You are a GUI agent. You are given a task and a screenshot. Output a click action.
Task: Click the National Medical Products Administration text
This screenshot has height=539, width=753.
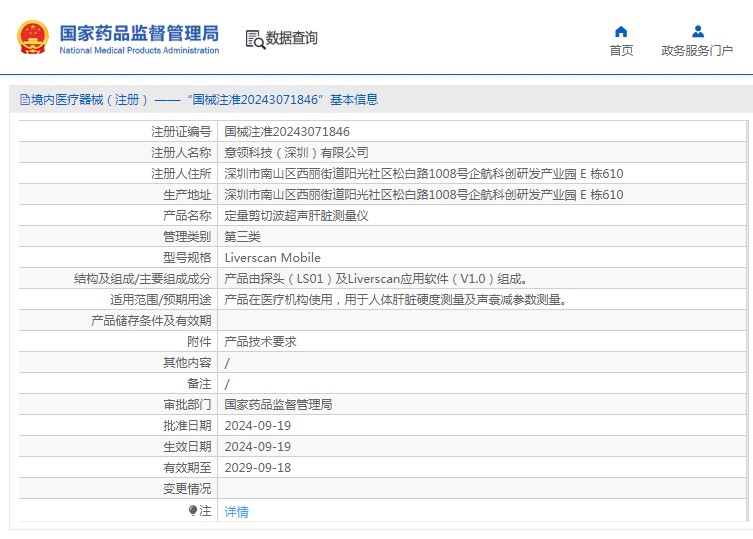139,50
